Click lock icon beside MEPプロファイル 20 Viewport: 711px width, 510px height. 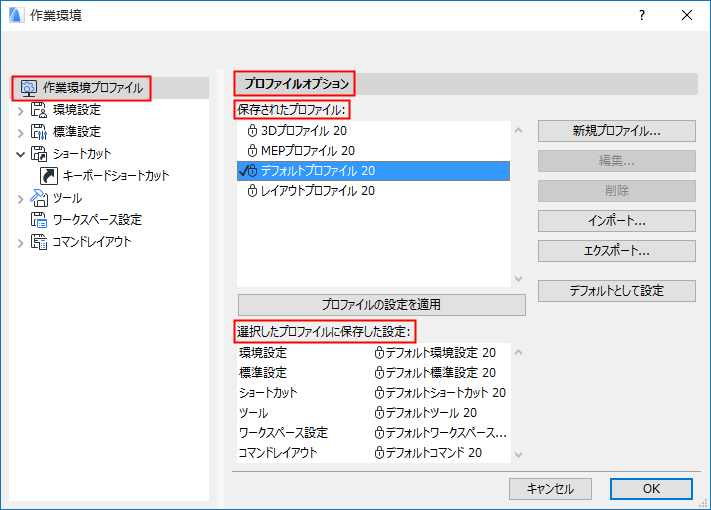tap(252, 151)
